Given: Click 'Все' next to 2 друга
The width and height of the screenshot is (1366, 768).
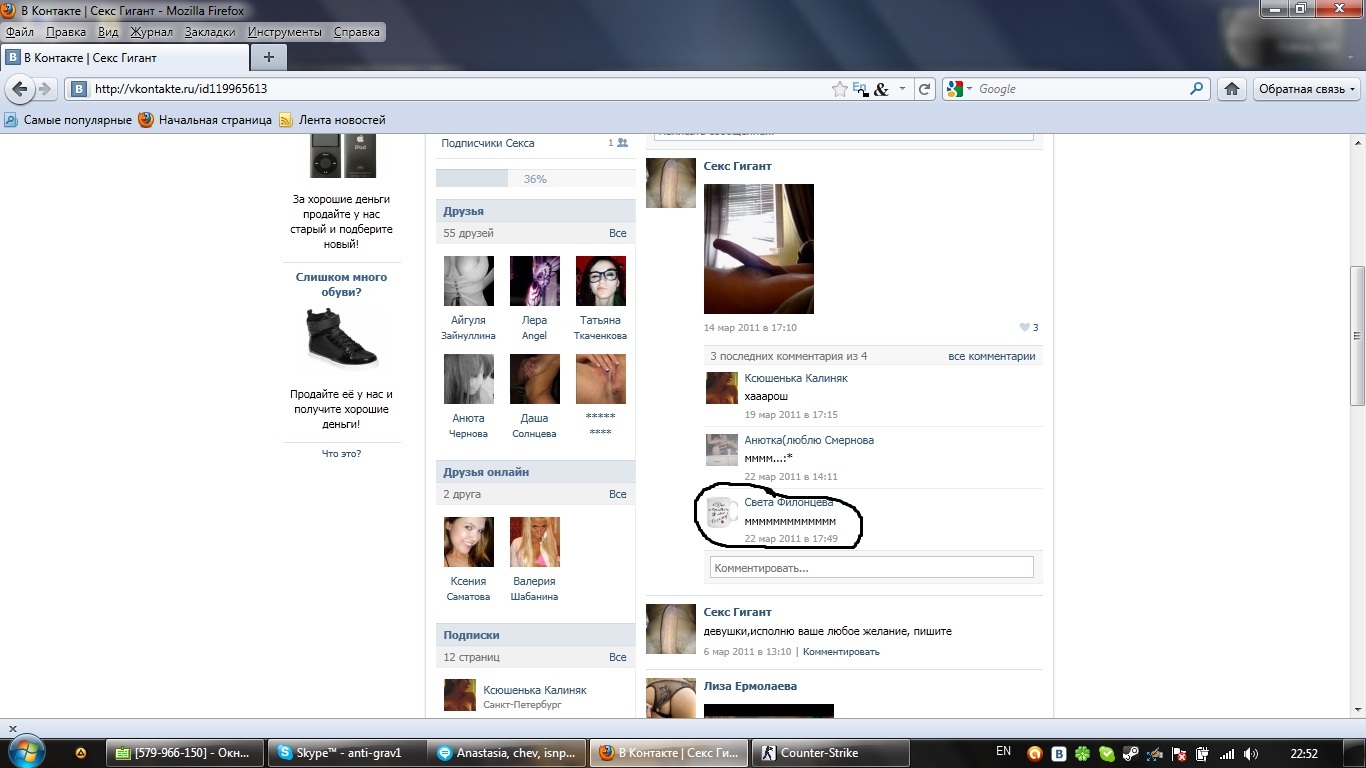Looking at the screenshot, I should (x=618, y=494).
